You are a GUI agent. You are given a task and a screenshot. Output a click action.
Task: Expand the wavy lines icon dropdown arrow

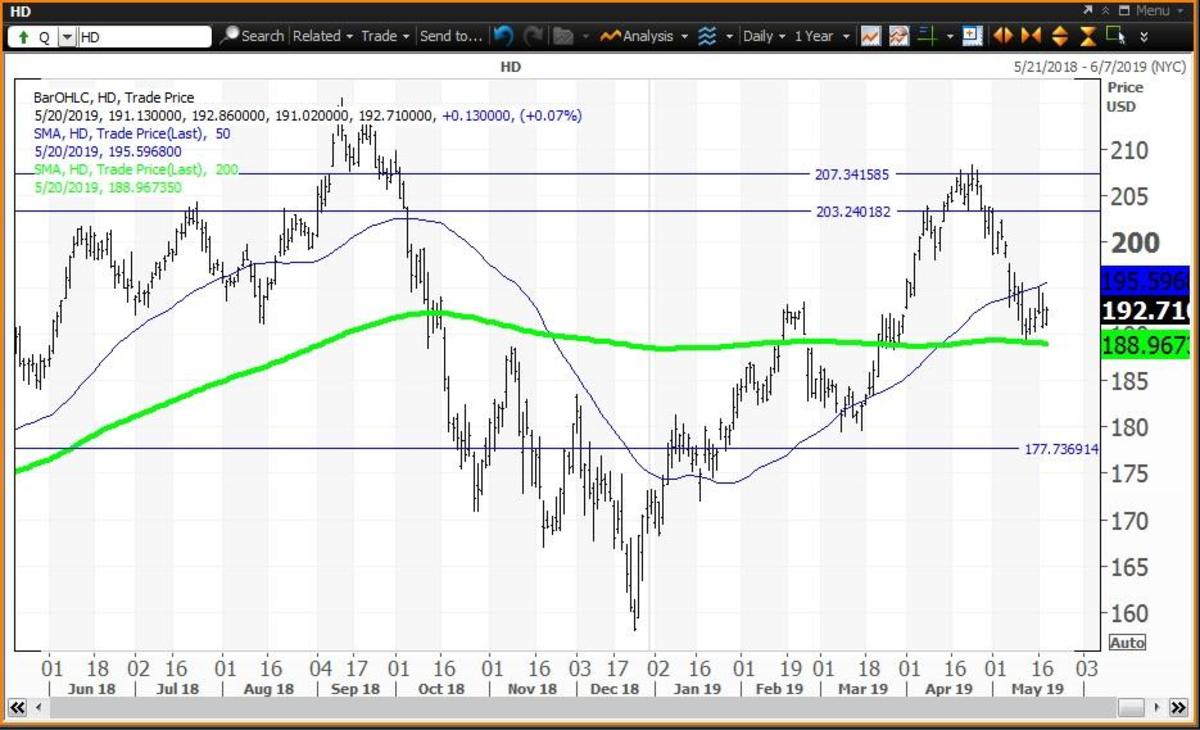point(727,37)
